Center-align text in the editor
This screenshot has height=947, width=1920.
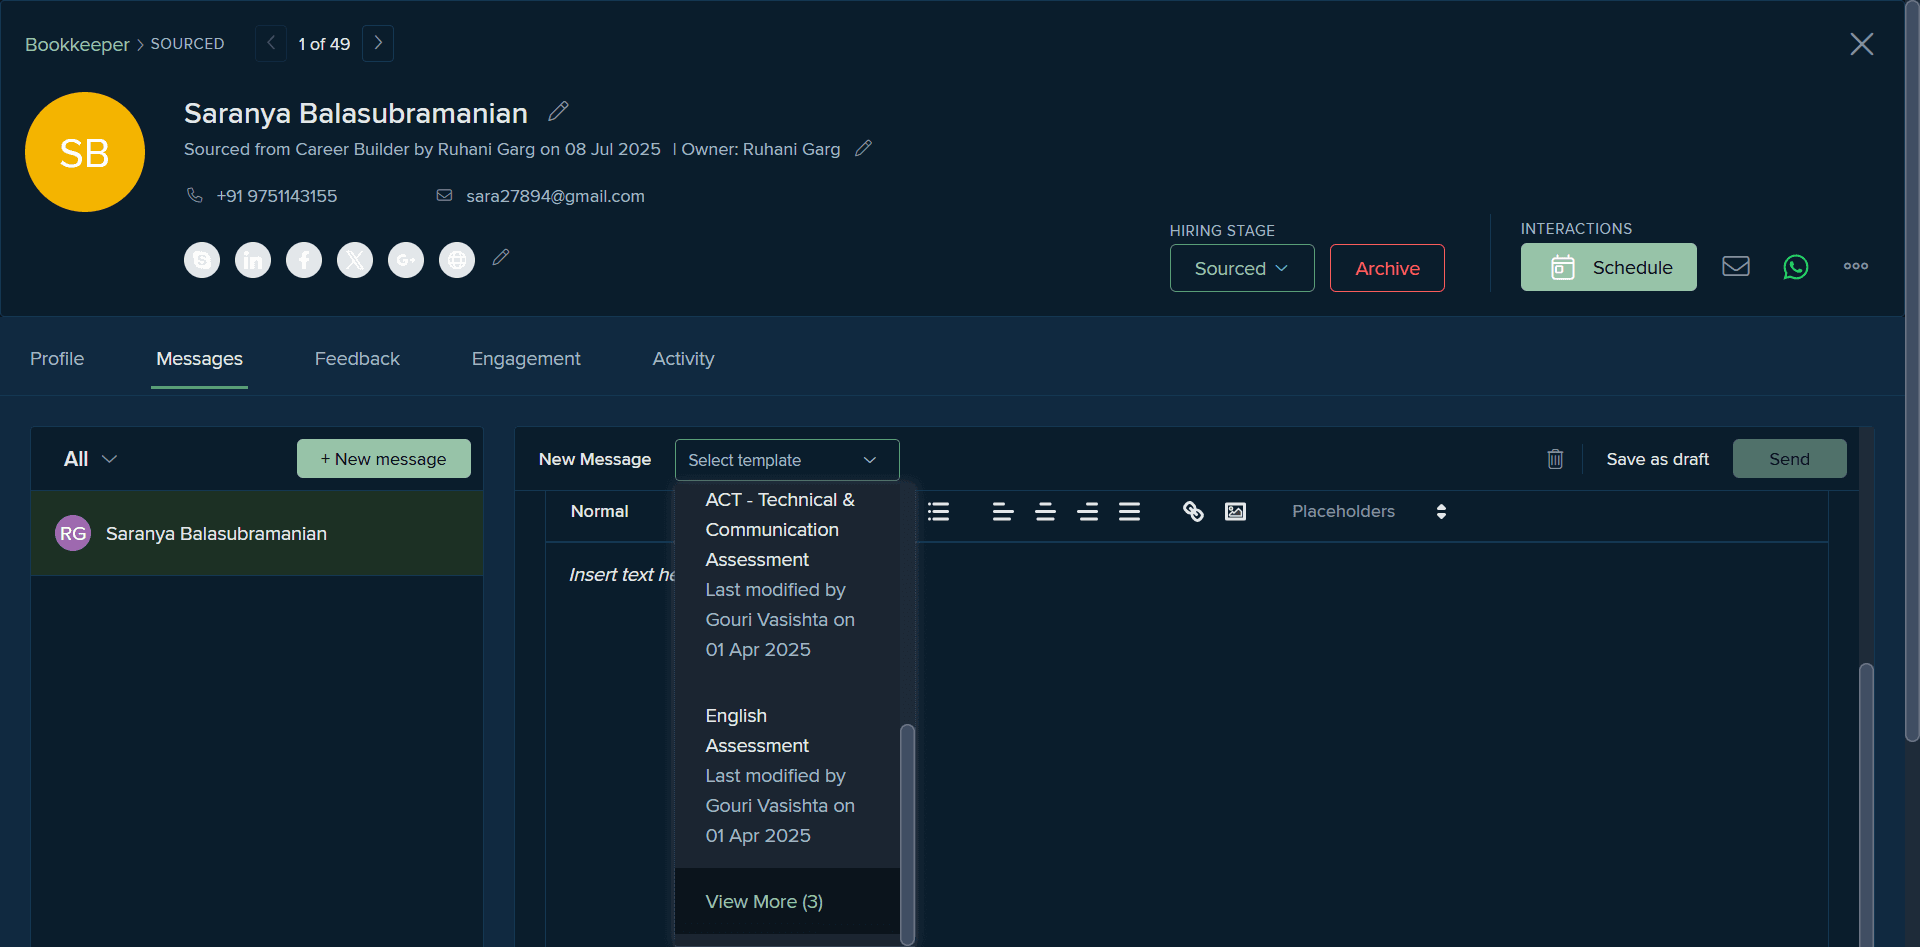(x=1045, y=511)
